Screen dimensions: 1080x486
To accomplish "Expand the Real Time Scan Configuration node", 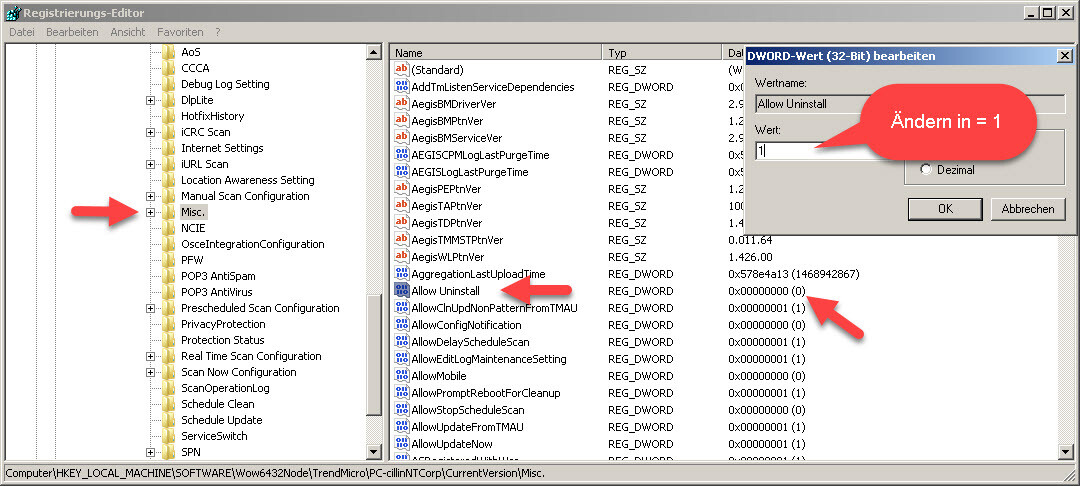I will (150, 356).
